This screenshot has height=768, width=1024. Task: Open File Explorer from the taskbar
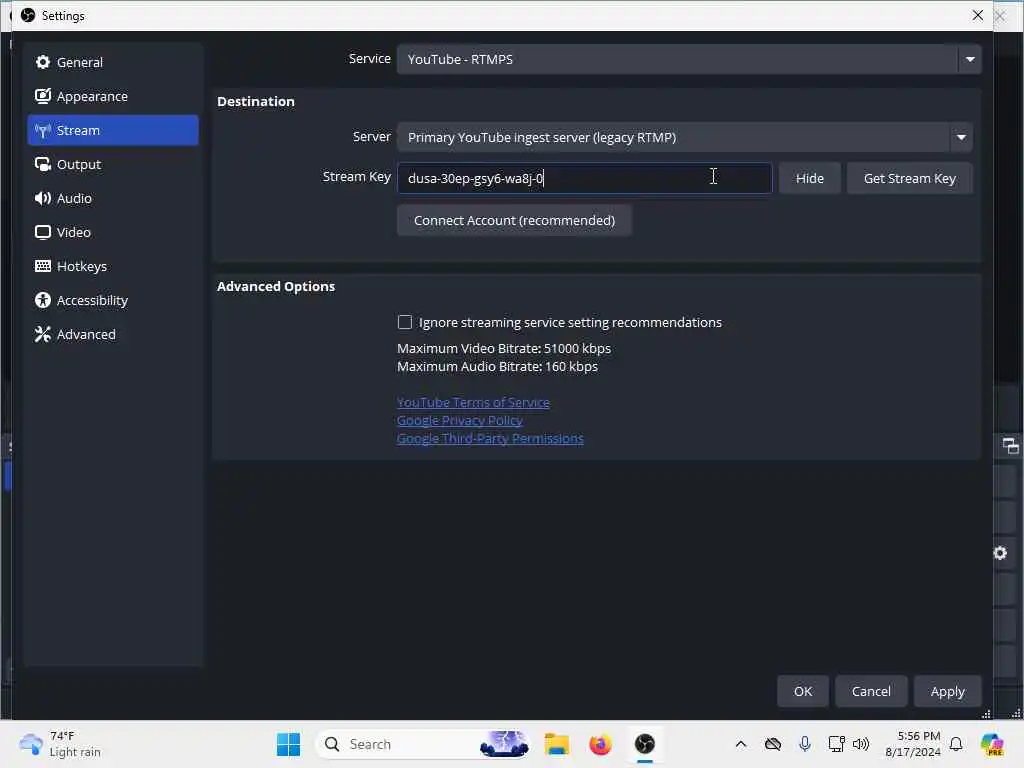pos(556,744)
